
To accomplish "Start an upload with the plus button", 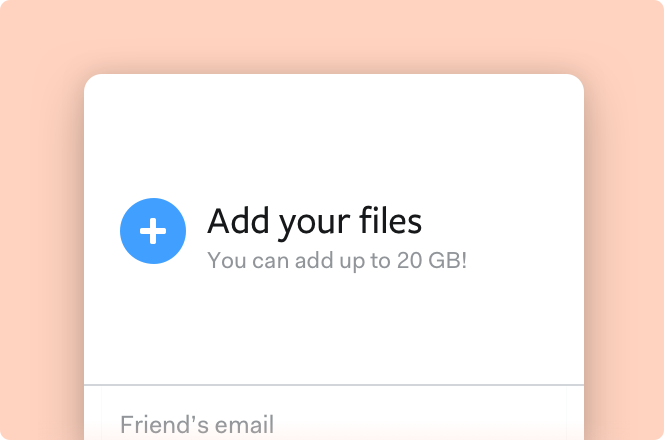I will coord(152,232).
